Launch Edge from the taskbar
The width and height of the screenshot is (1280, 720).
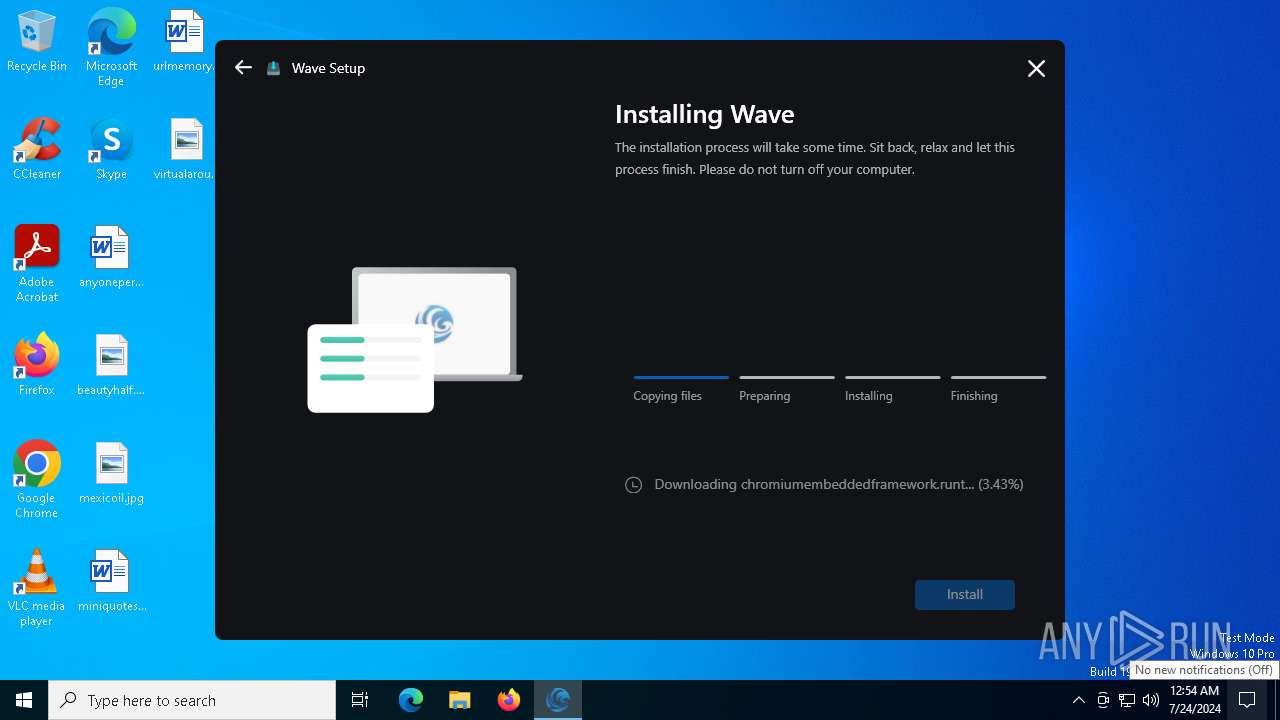click(x=411, y=700)
